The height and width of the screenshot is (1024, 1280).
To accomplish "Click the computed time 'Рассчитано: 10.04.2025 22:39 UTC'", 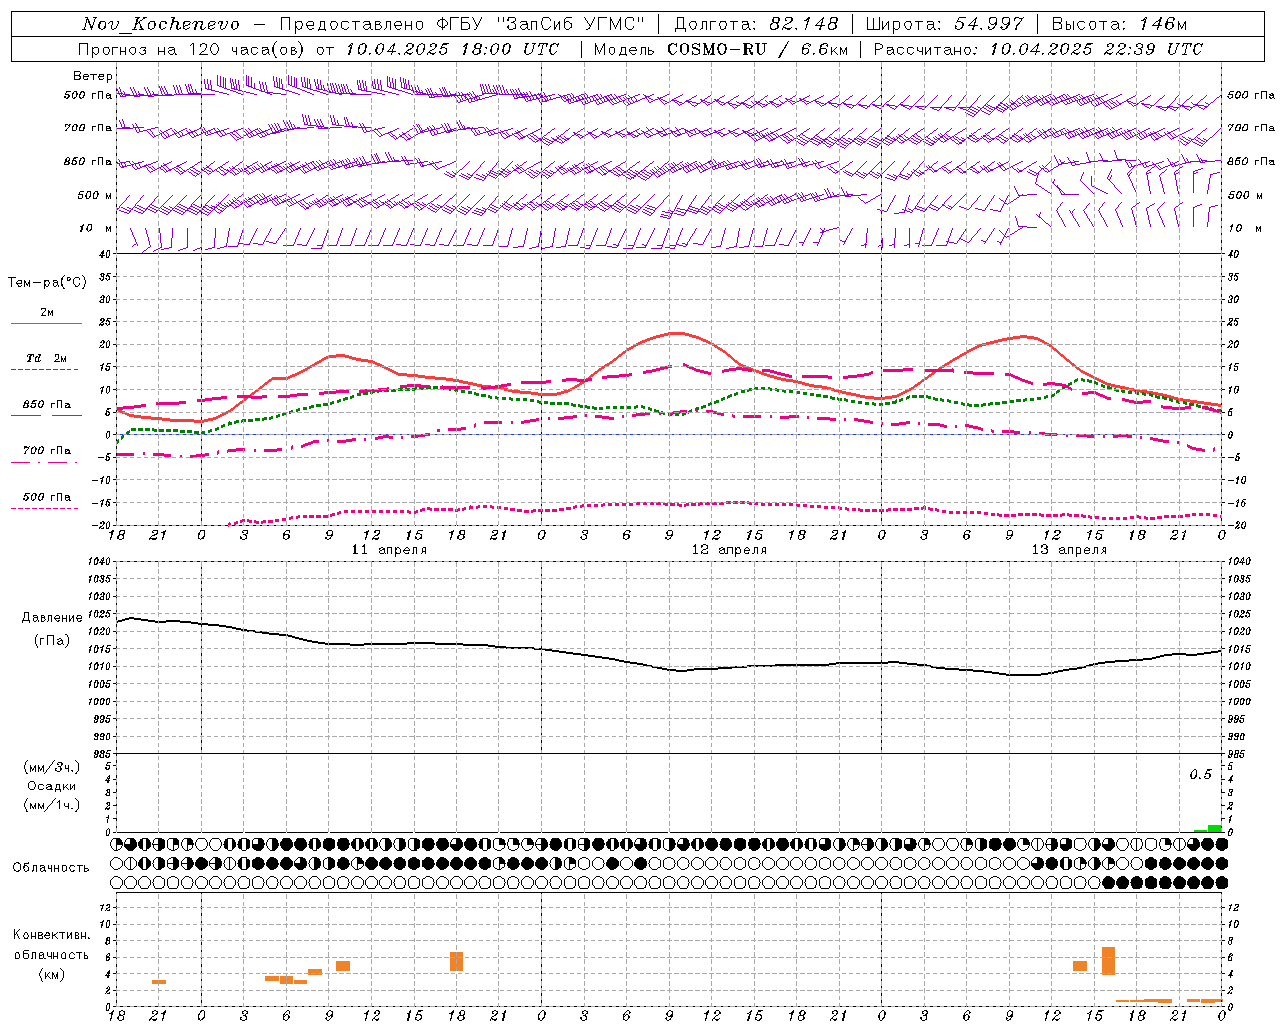I will click(x=1038, y=48).
